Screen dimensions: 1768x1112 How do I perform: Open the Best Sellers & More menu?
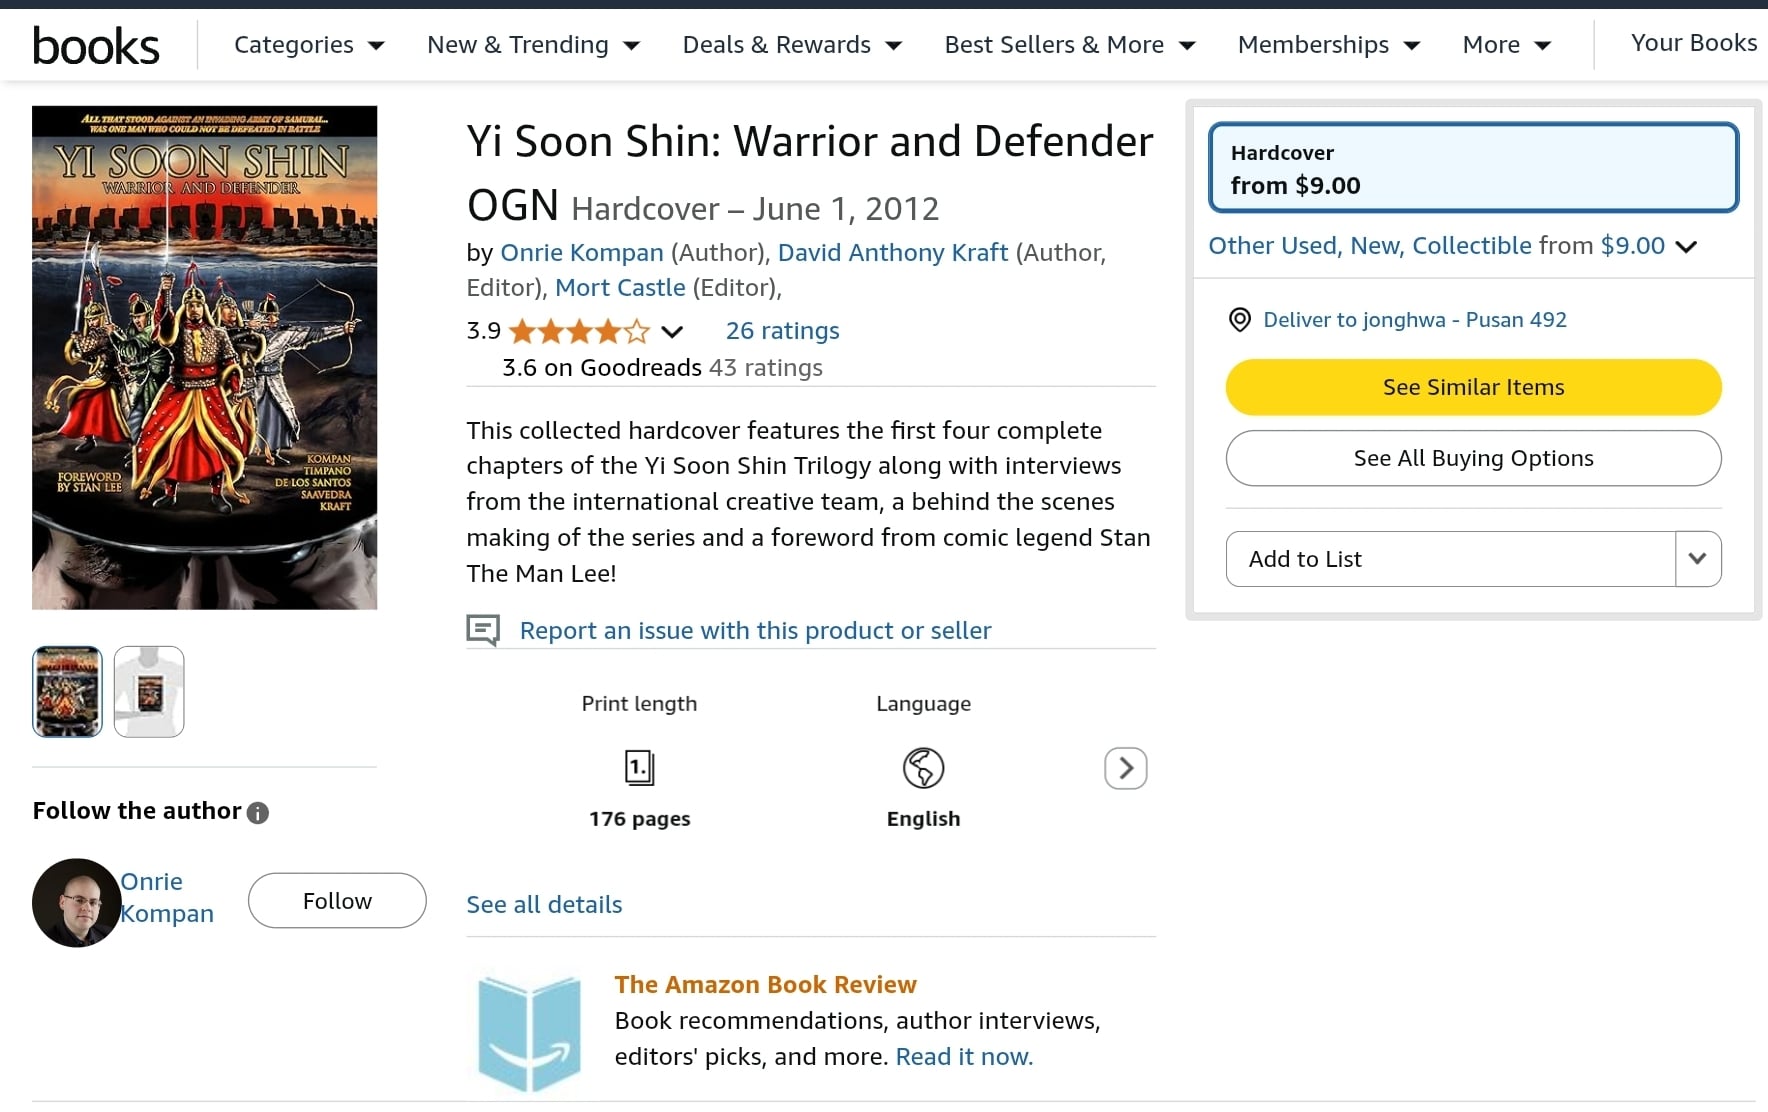click(x=1070, y=45)
